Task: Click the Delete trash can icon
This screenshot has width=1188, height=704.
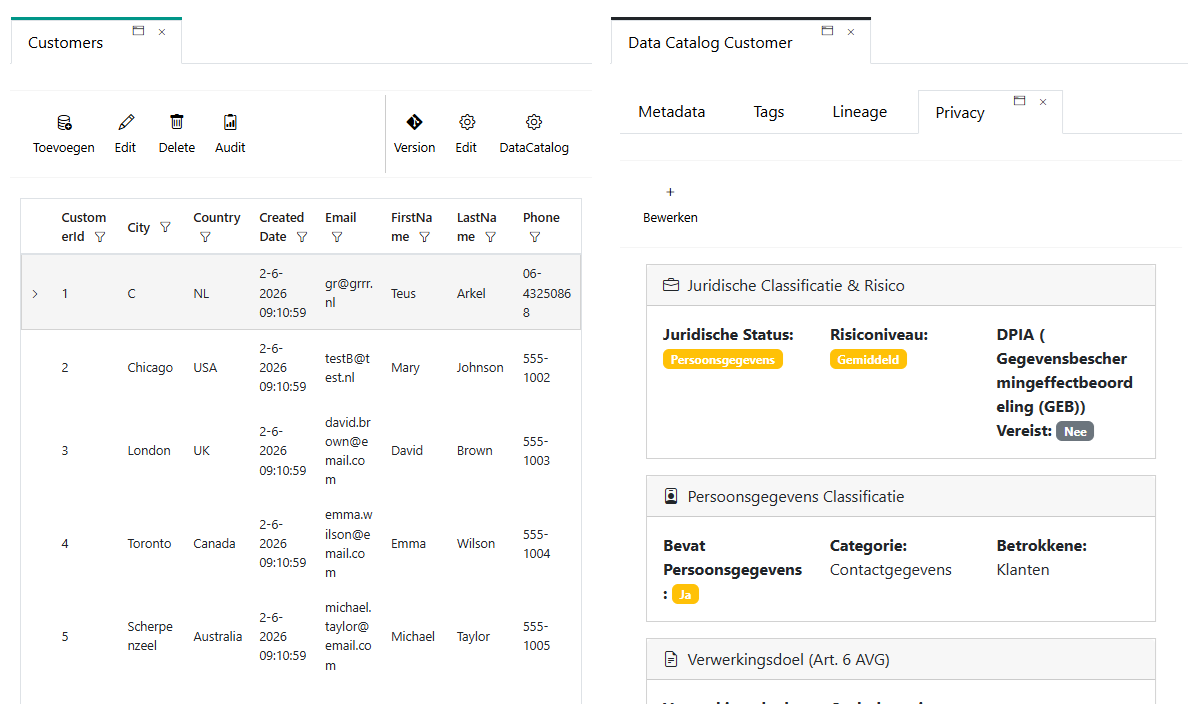Action: pyautogui.click(x=177, y=122)
